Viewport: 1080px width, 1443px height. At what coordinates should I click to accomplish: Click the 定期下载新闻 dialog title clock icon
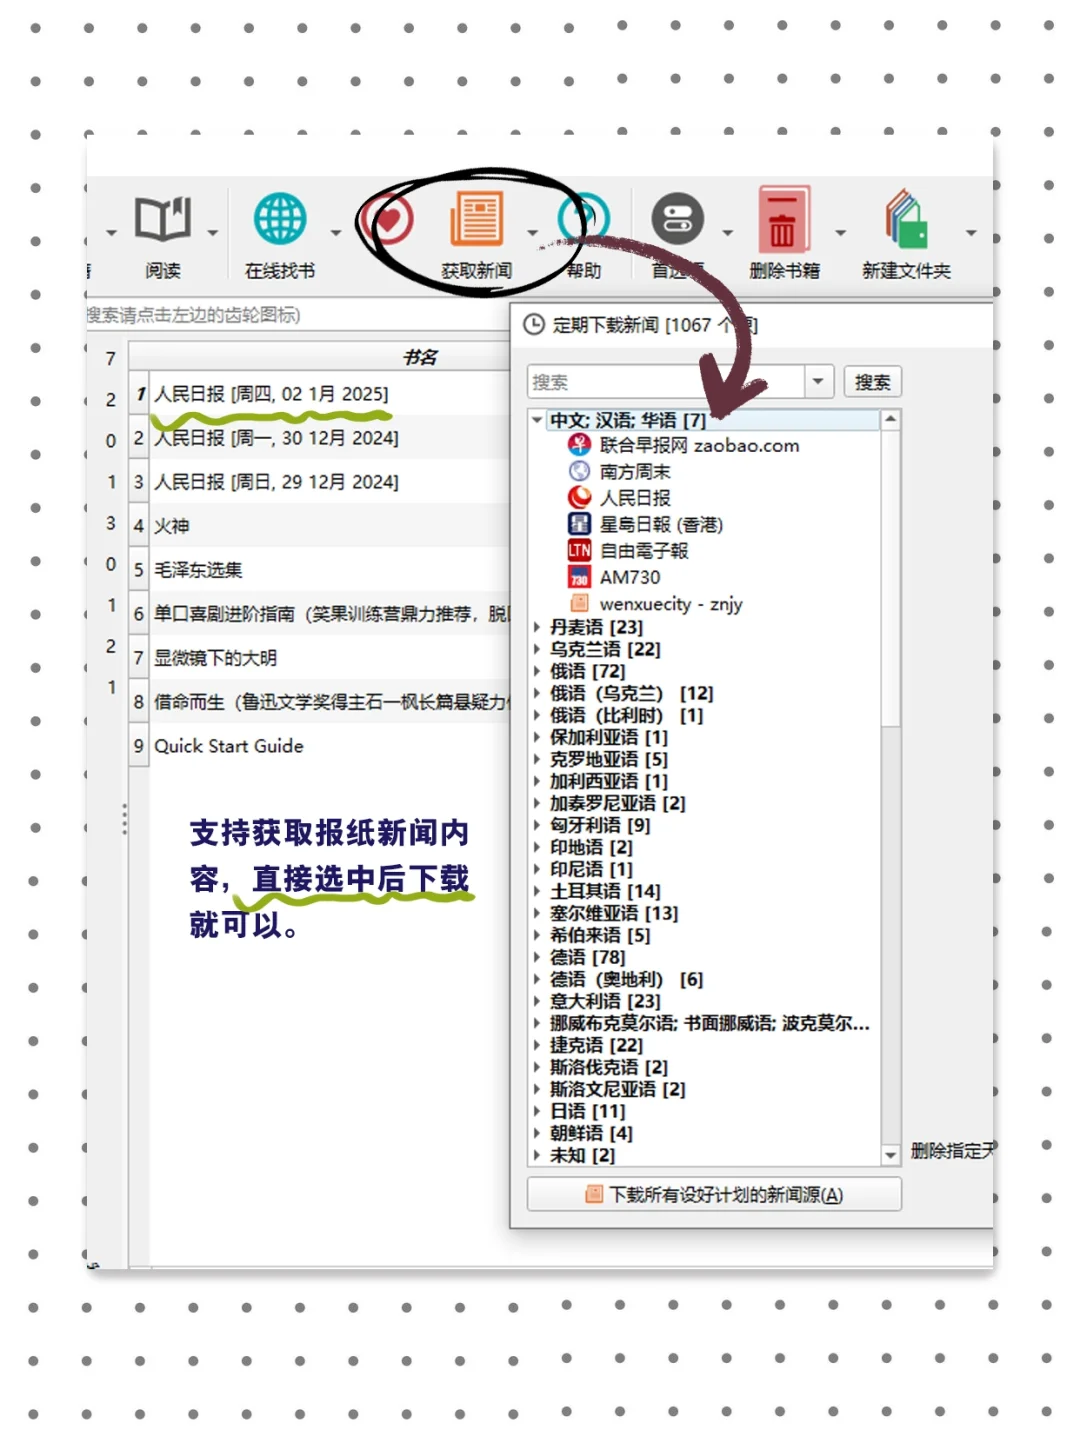pyautogui.click(x=534, y=324)
